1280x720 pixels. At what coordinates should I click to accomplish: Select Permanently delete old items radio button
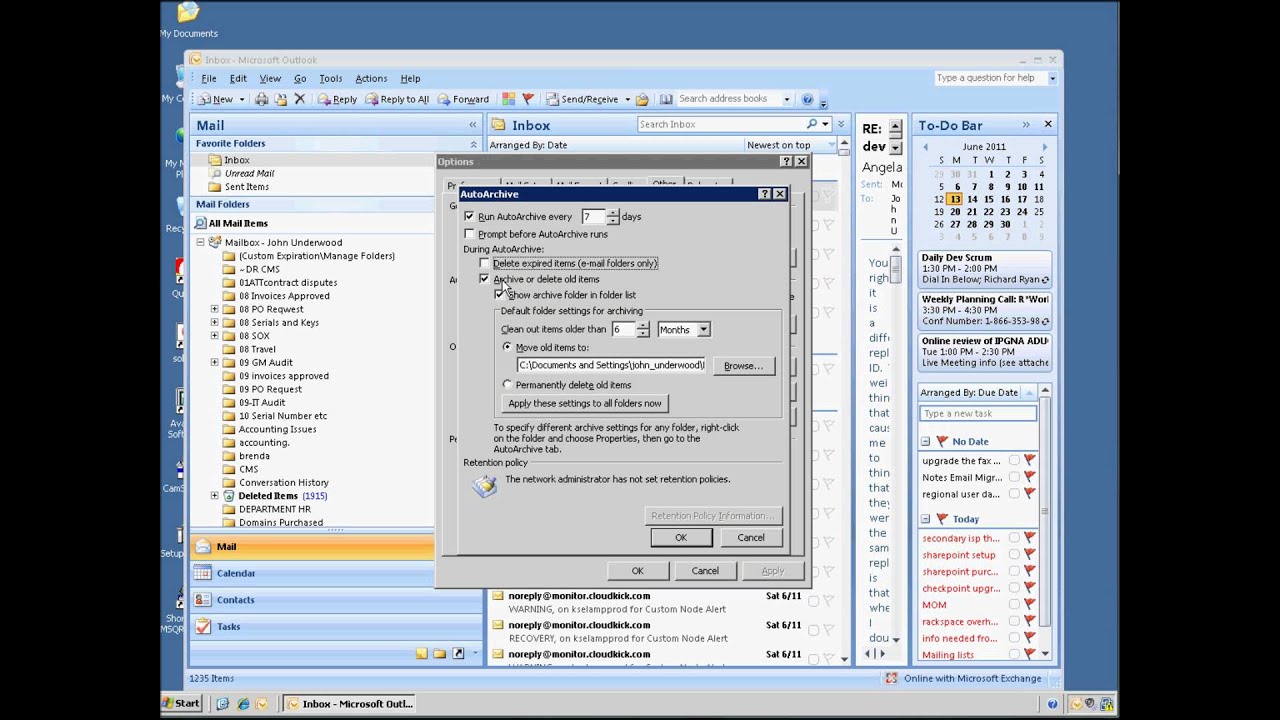coord(507,385)
